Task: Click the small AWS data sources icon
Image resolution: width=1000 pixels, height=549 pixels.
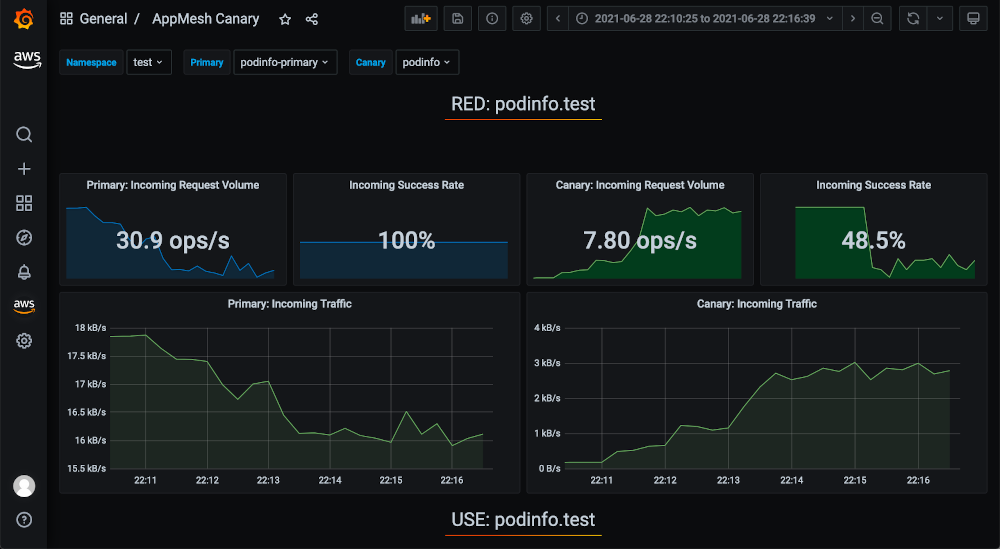Action: [x=24, y=306]
